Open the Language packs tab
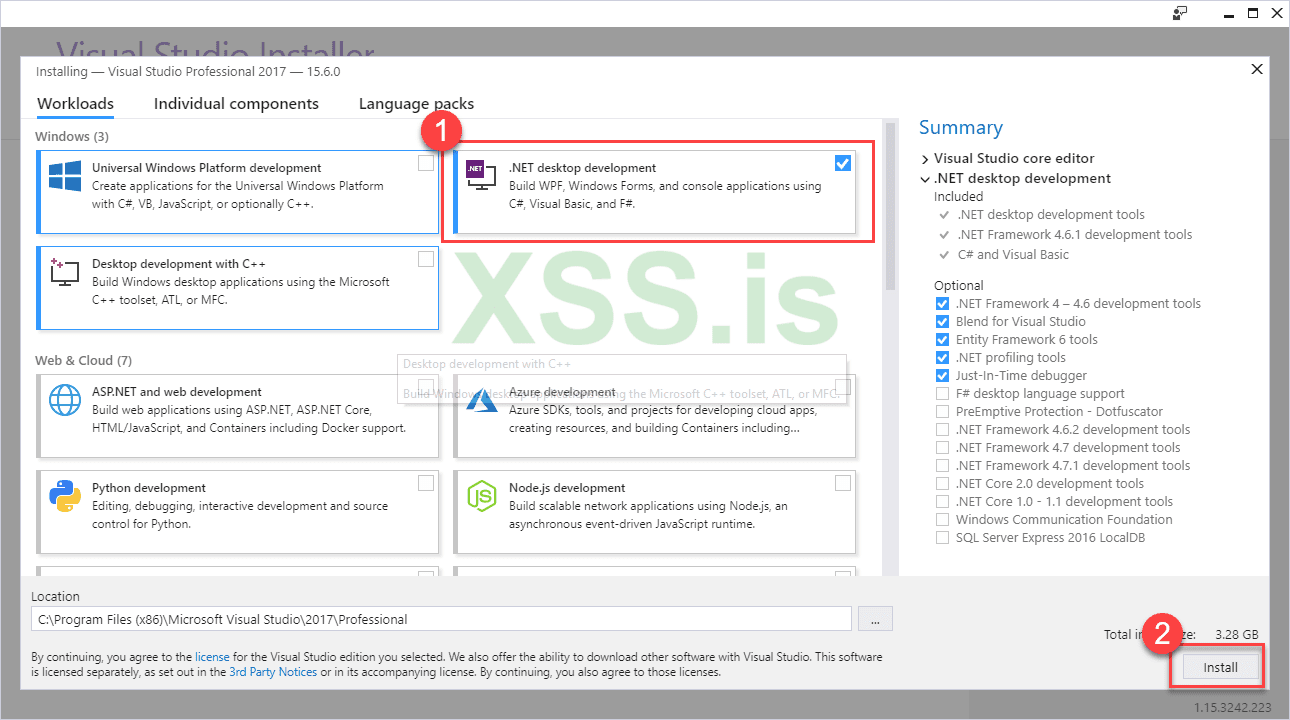Viewport: 1290px width, 720px height. 416,104
